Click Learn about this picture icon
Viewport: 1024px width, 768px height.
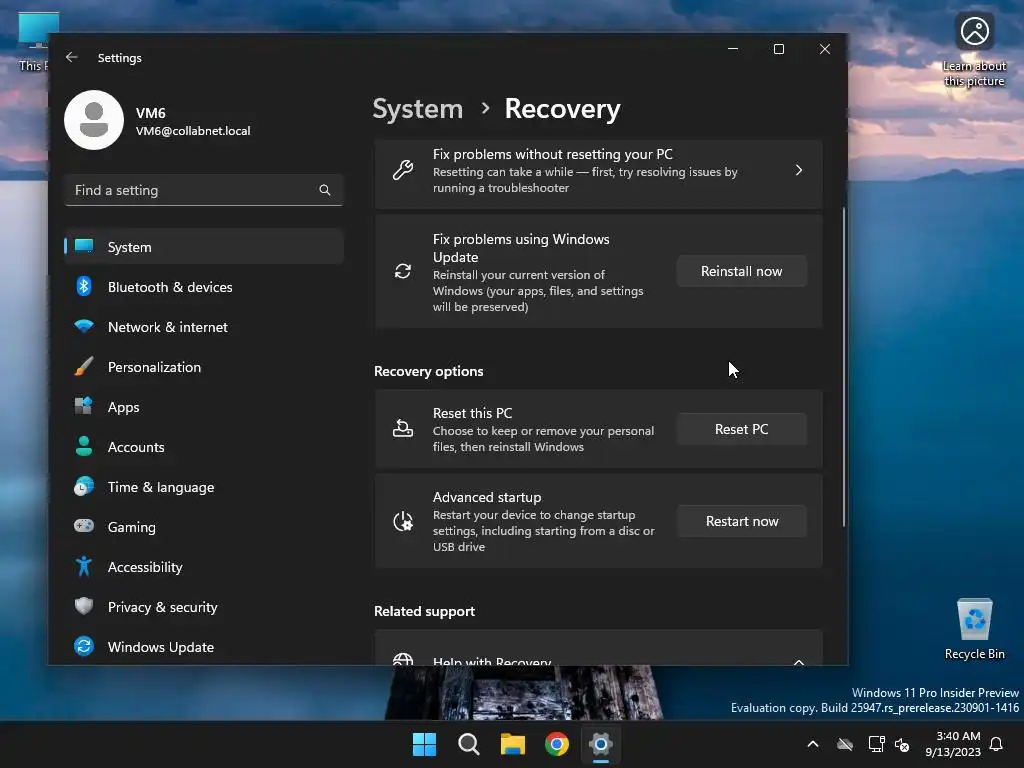(974, 49)
